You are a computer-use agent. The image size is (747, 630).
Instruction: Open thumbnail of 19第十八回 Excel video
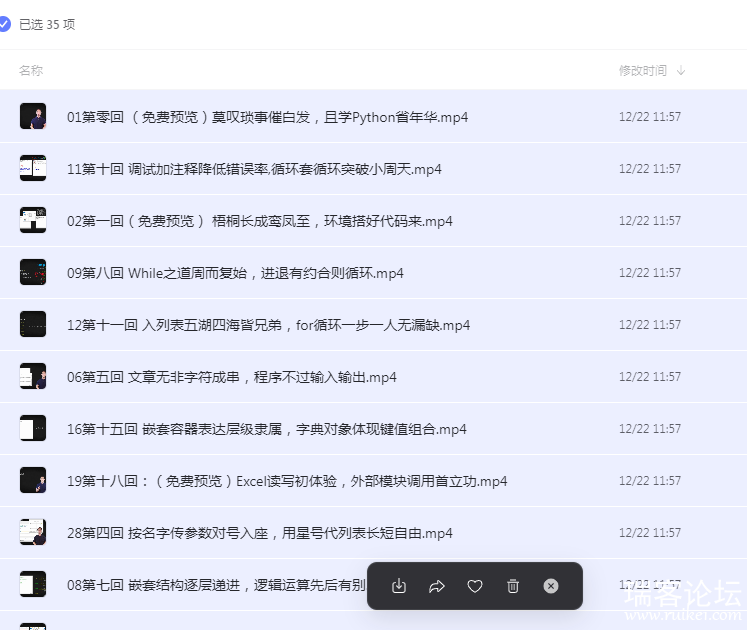(x=33, y=479)
